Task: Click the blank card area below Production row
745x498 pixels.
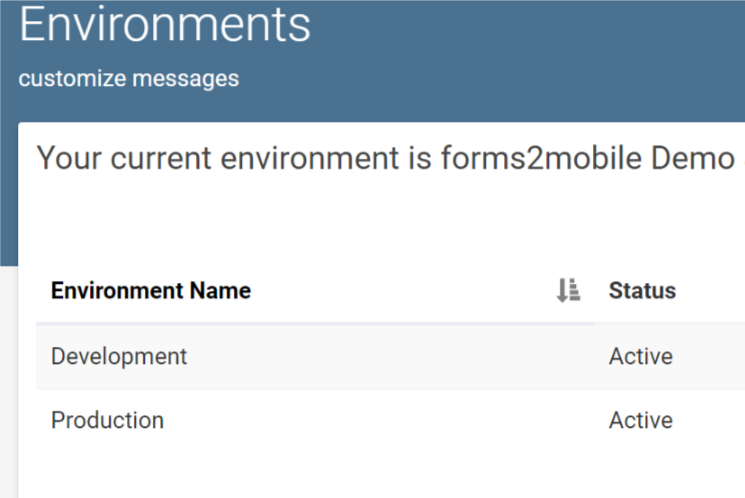Action: coord(380,475)
